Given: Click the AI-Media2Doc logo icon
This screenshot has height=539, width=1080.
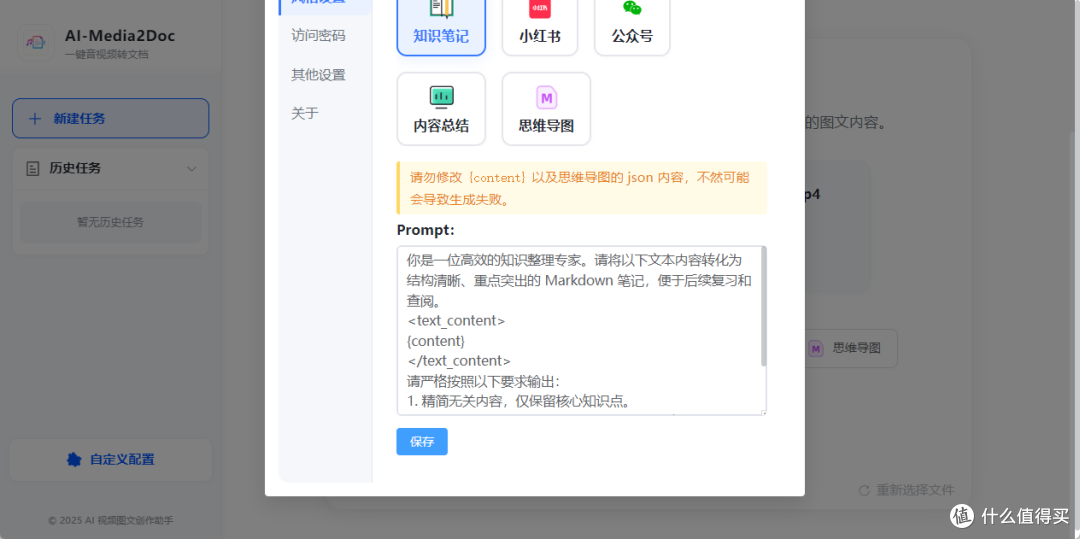Looking at the screenshot, I should click(x=35, y=43).
